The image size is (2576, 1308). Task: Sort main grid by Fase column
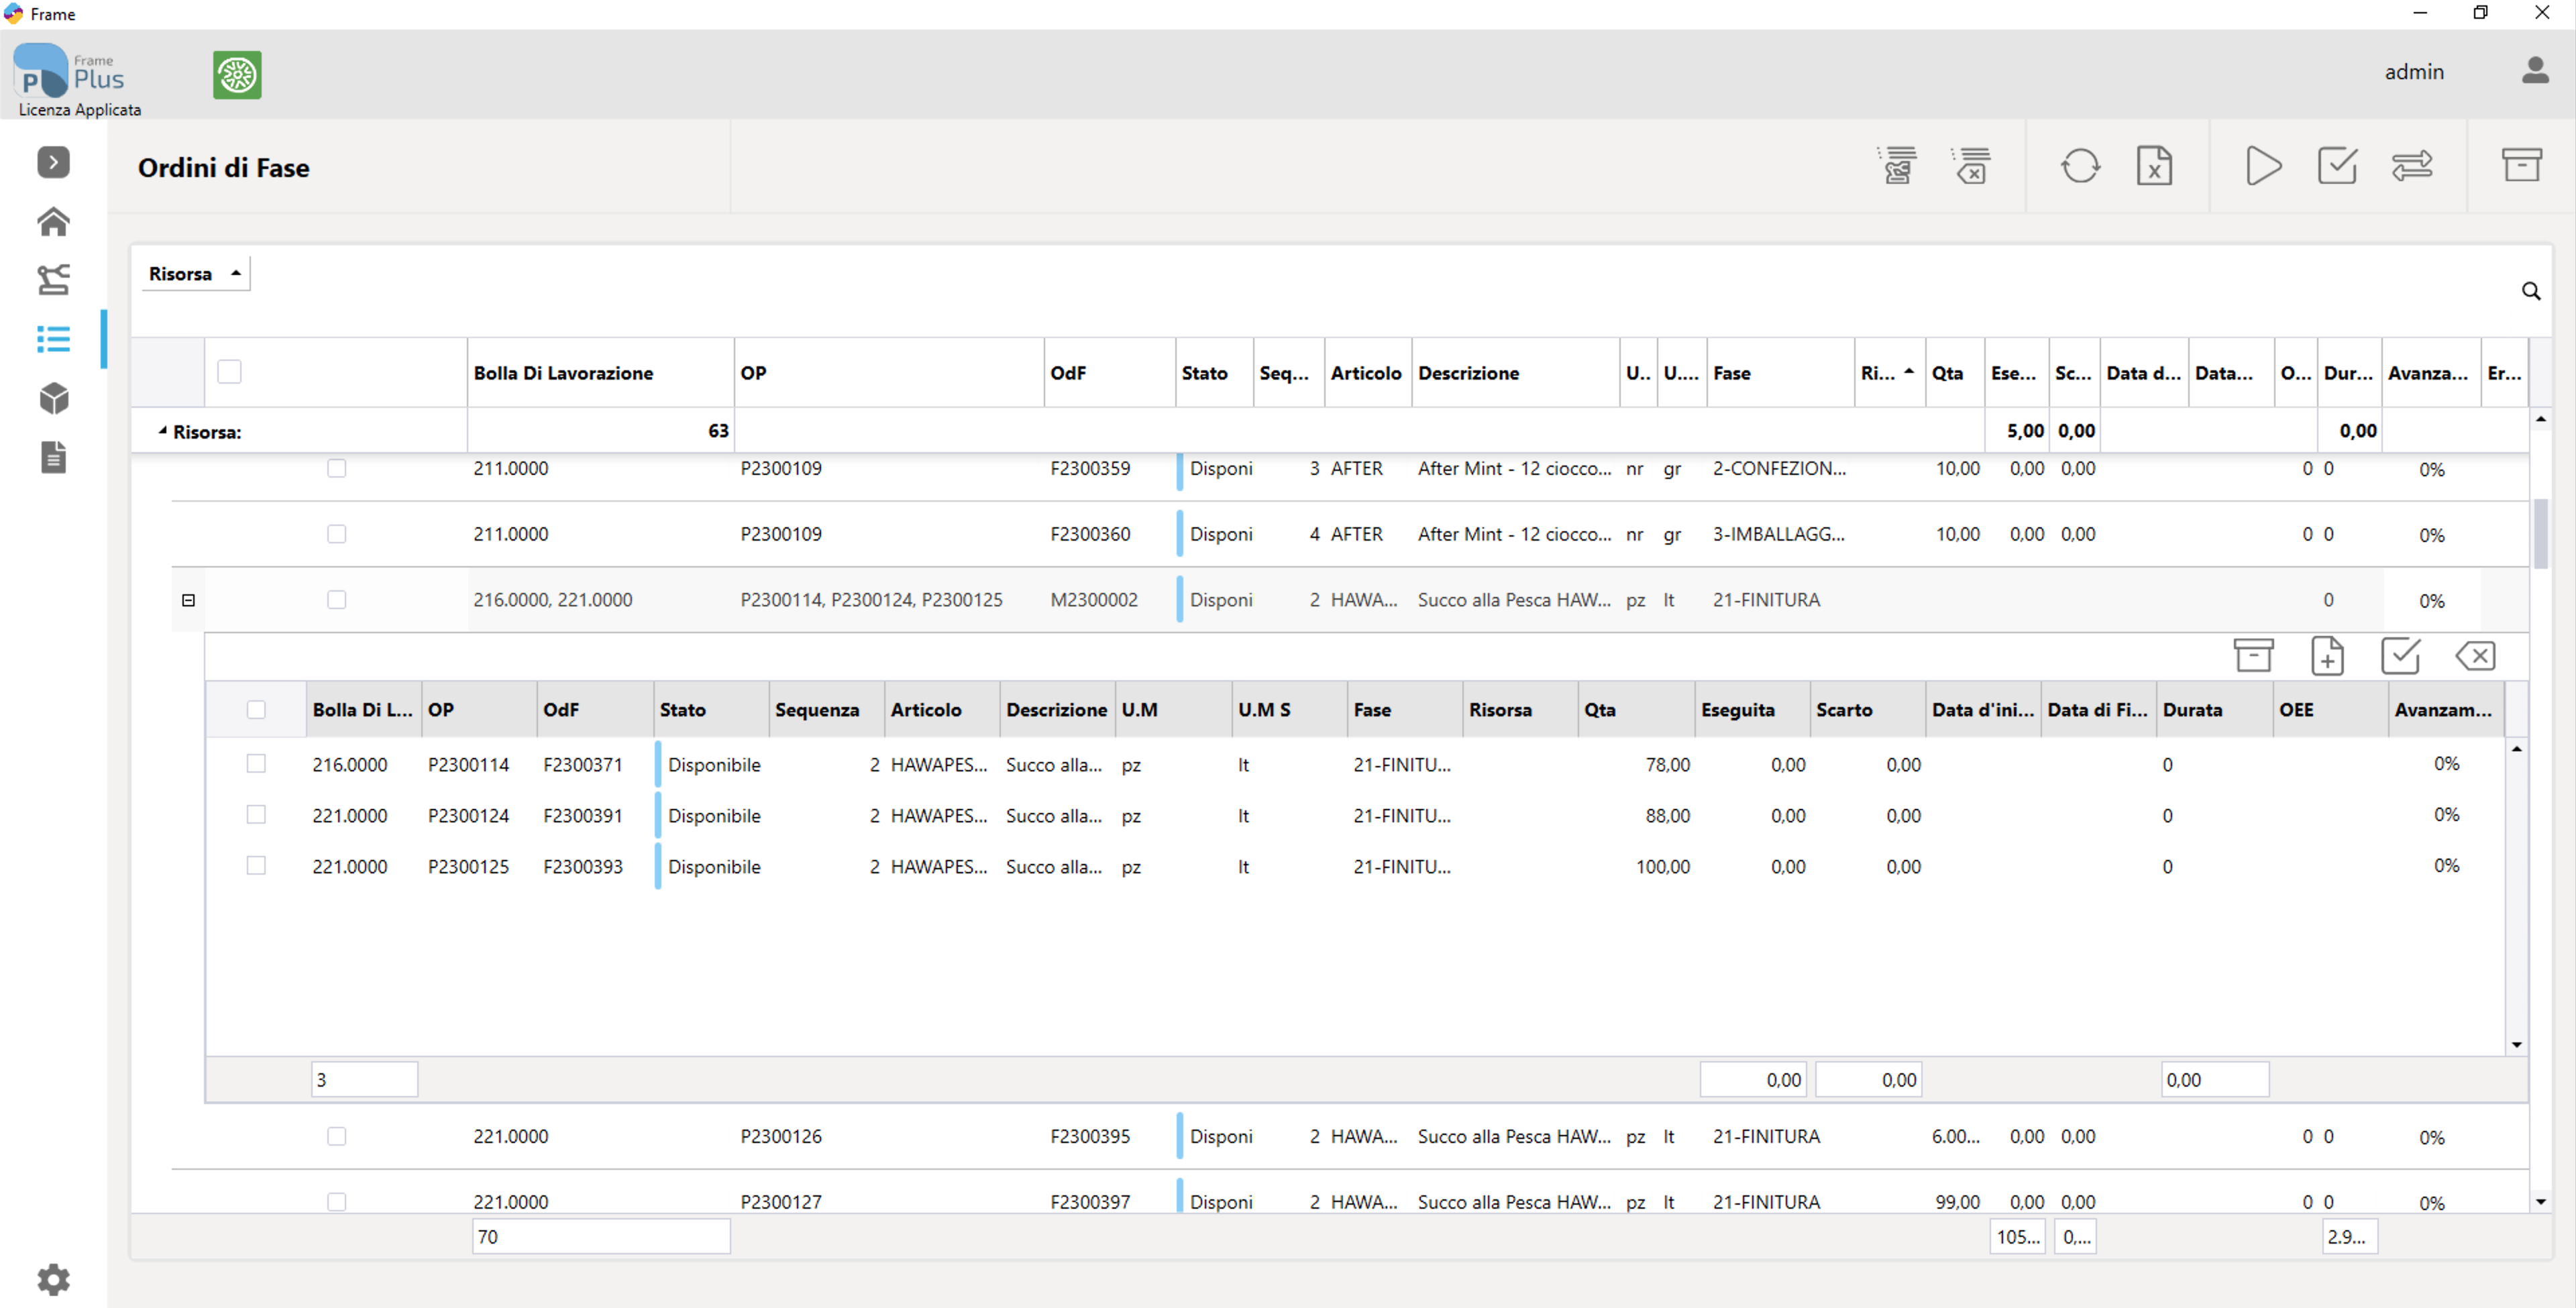(1781, 373)
